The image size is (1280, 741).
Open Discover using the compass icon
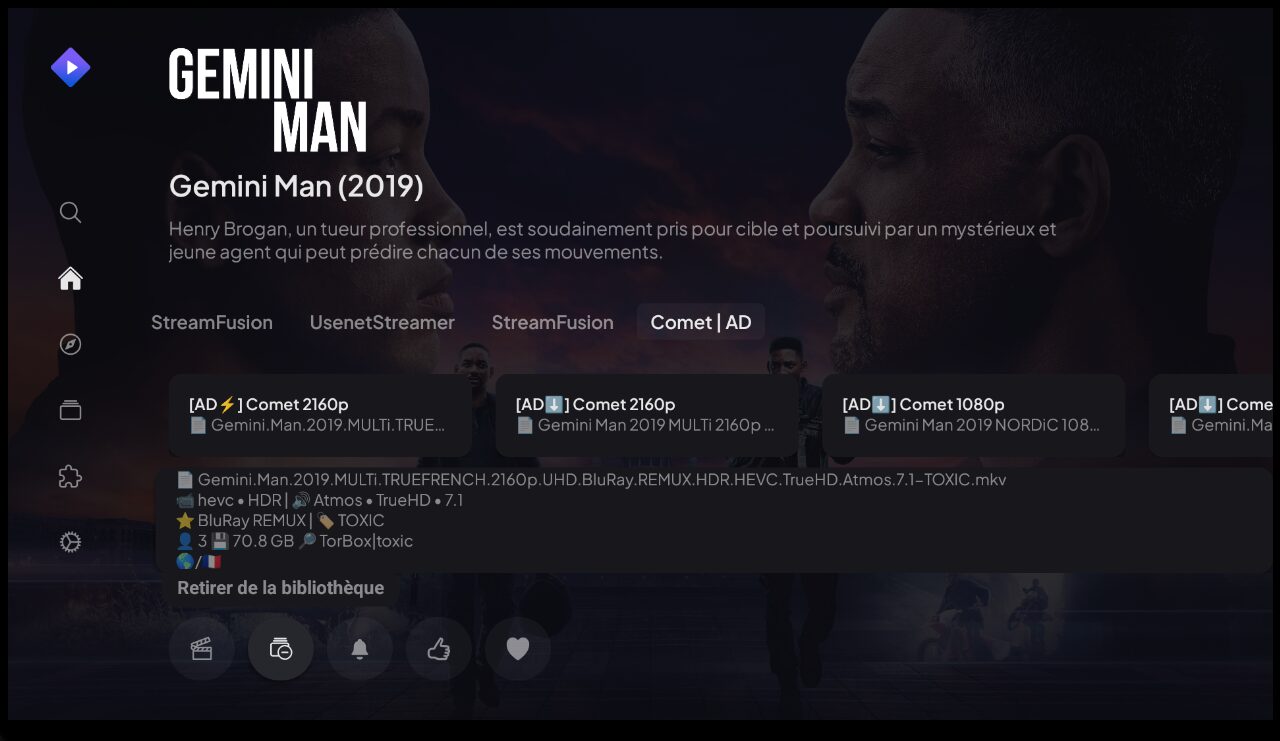[70, 344]
